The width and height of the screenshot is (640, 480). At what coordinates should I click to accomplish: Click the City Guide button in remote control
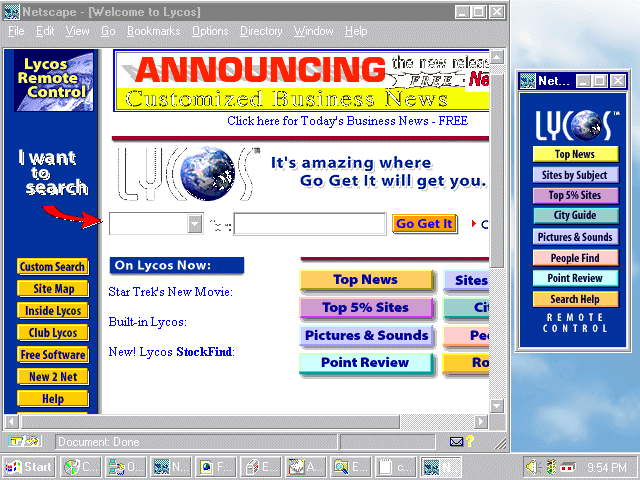point(575,215)
